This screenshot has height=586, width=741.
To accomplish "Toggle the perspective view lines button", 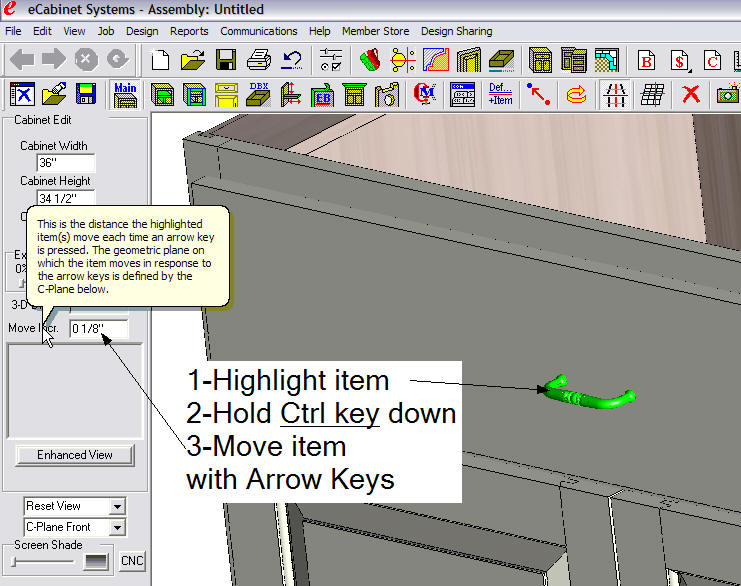I will coord(615,95).
